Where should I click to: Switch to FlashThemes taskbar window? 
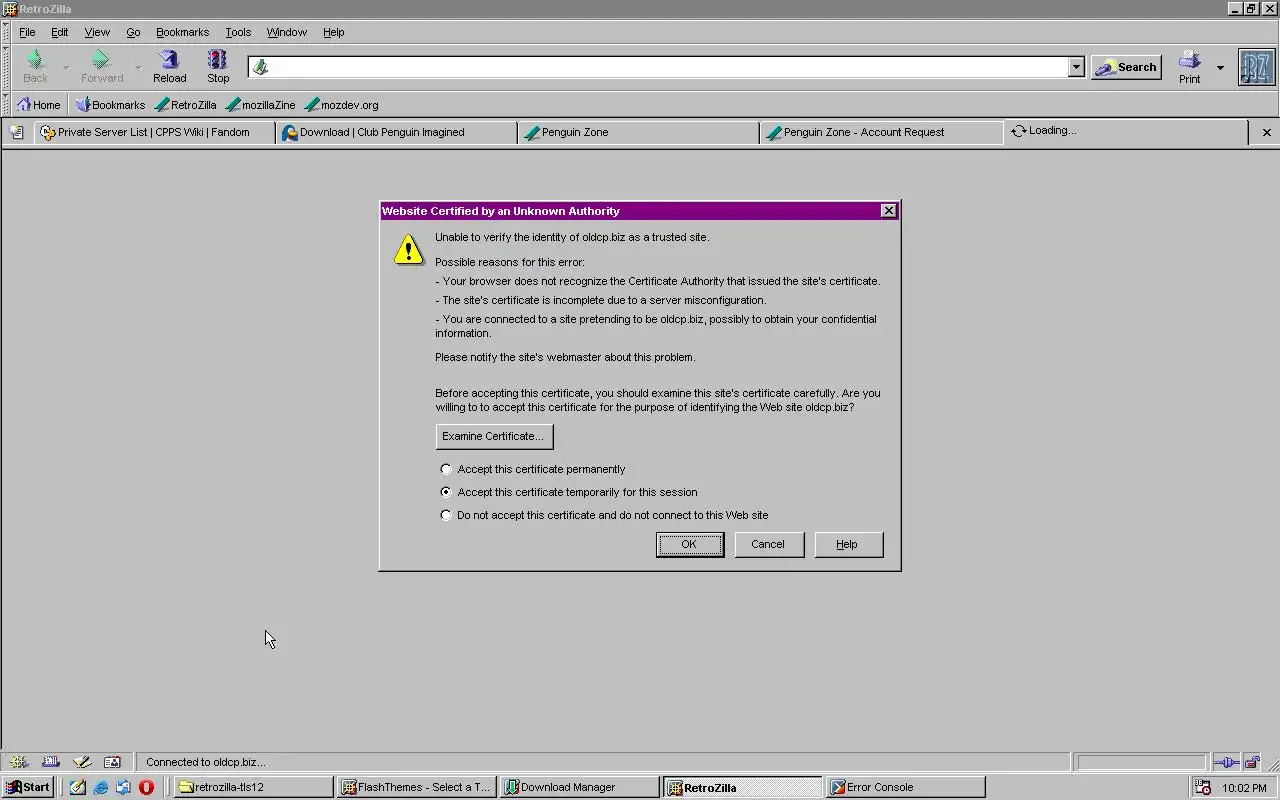(417, 787)
